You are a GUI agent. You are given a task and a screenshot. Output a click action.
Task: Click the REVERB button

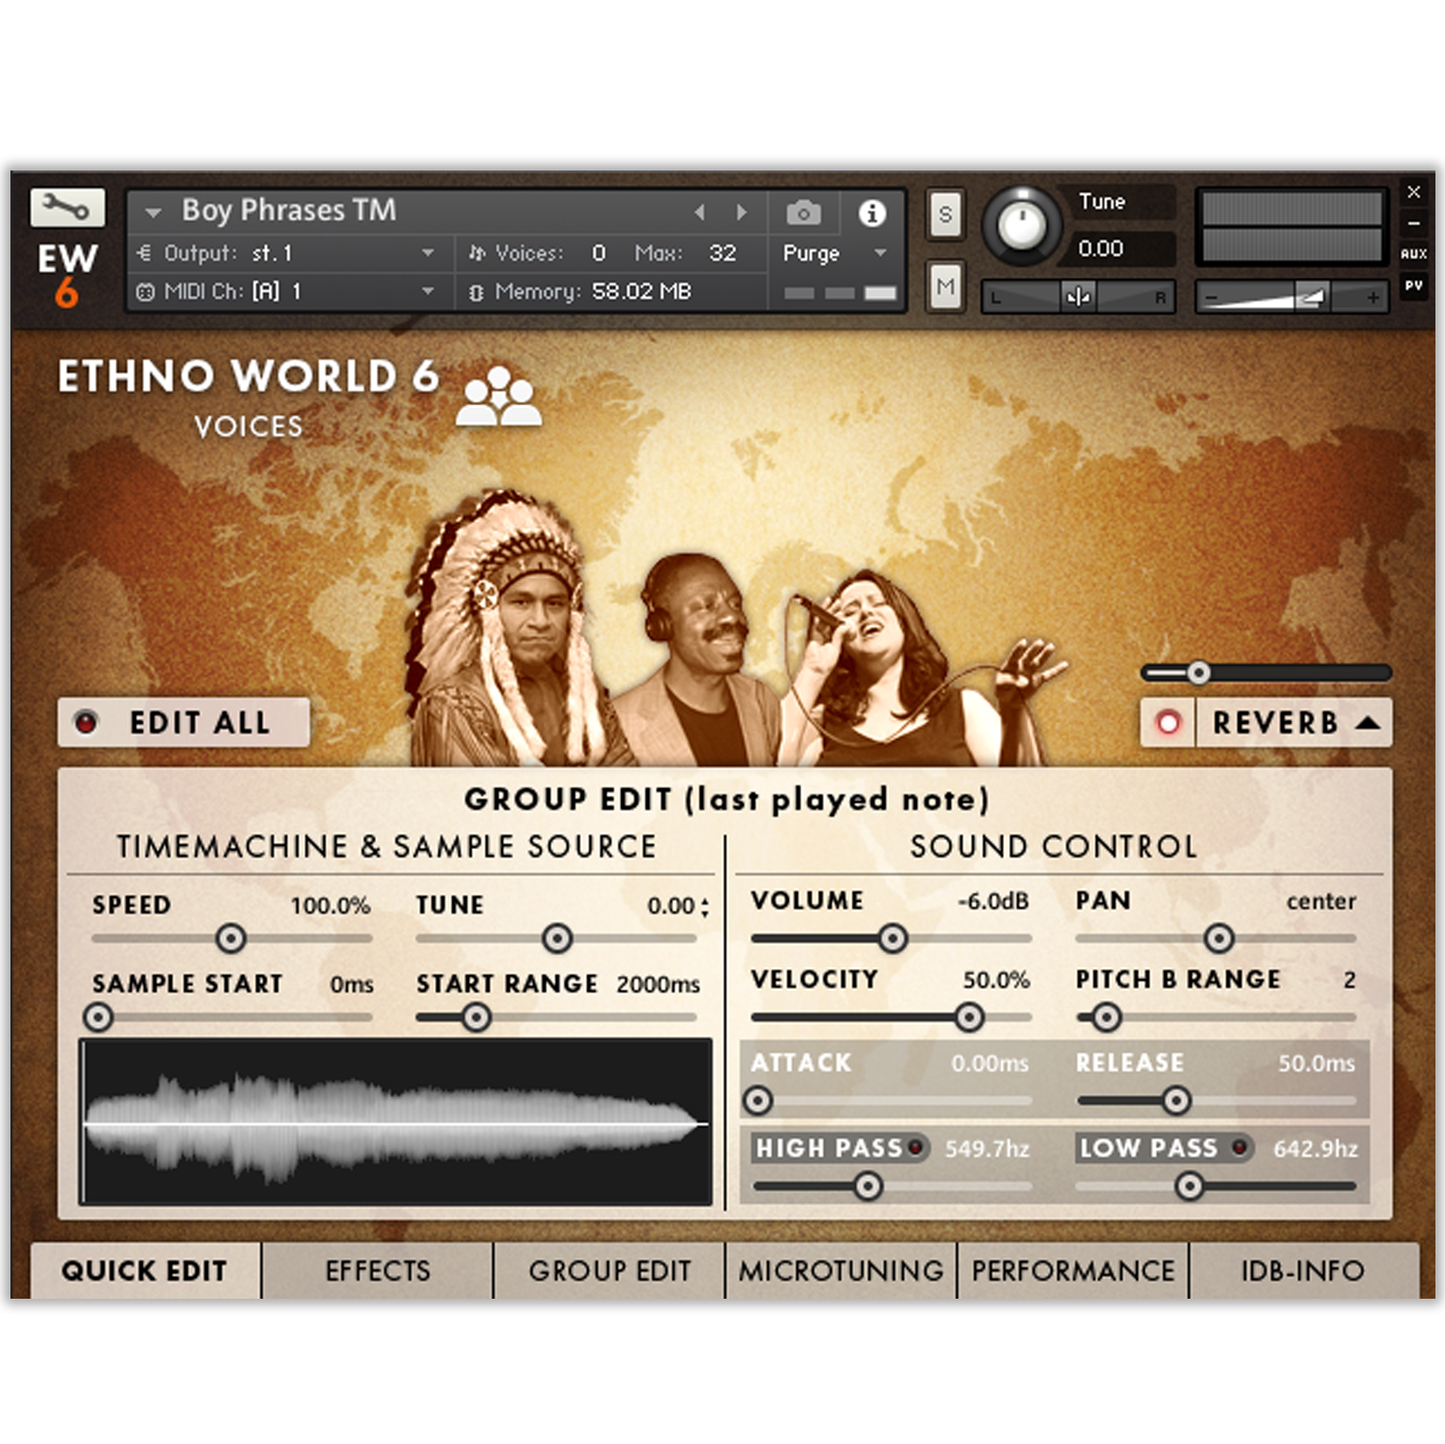coord(1277,722)
